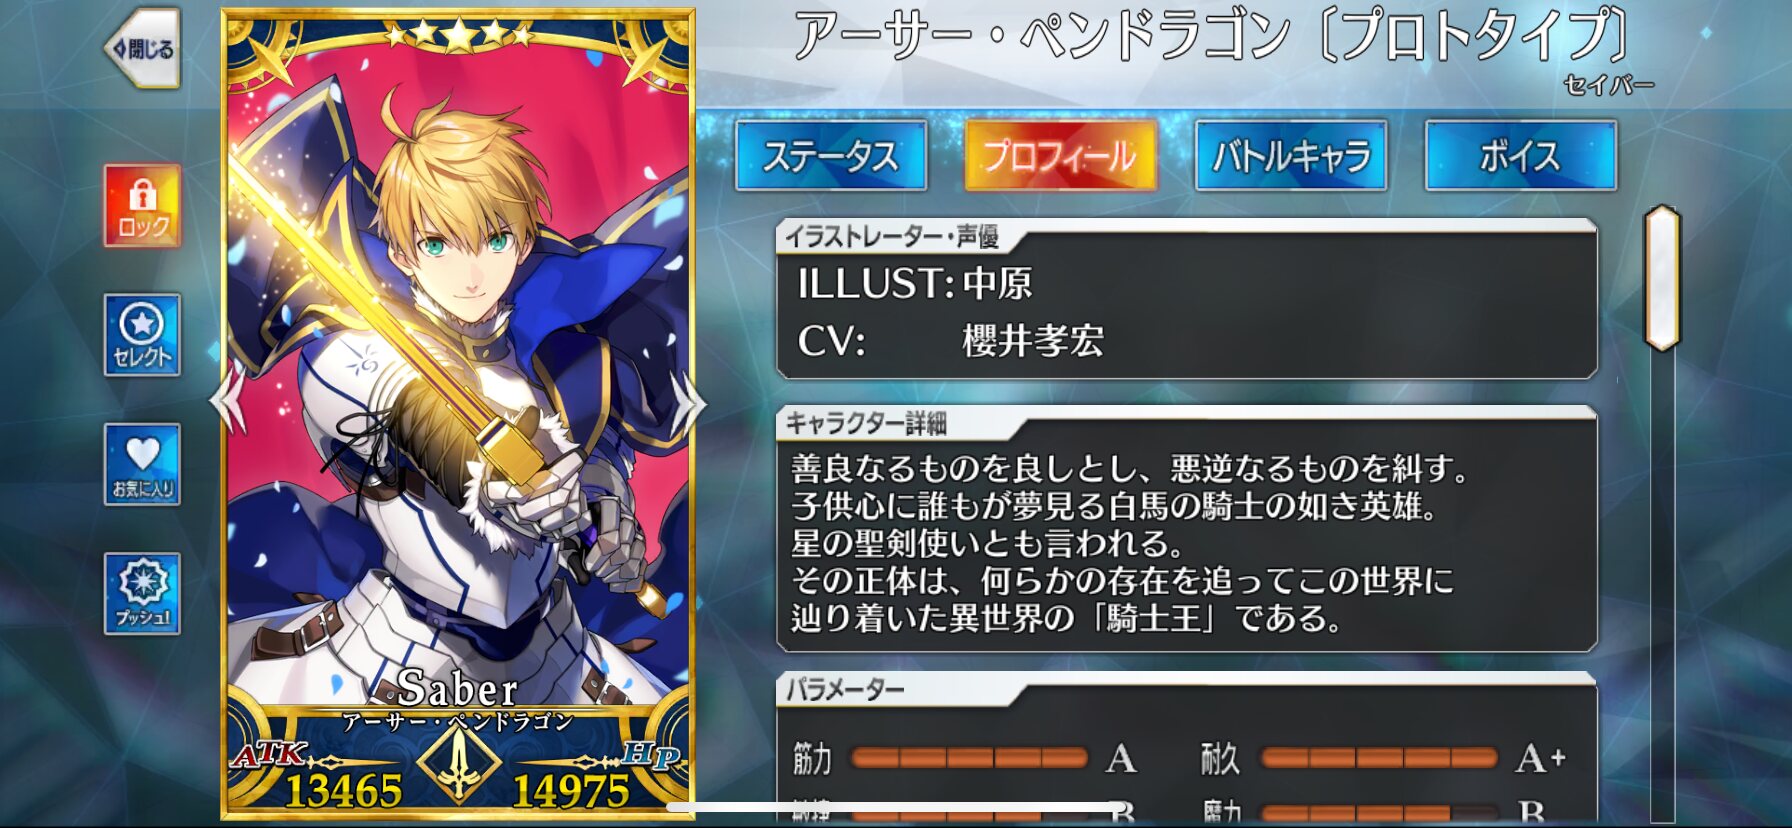Tap the キャラクター詳細 section header
Image resolution: width=1792 pixels, height=828 pixels.
click(x=866, y=423)
